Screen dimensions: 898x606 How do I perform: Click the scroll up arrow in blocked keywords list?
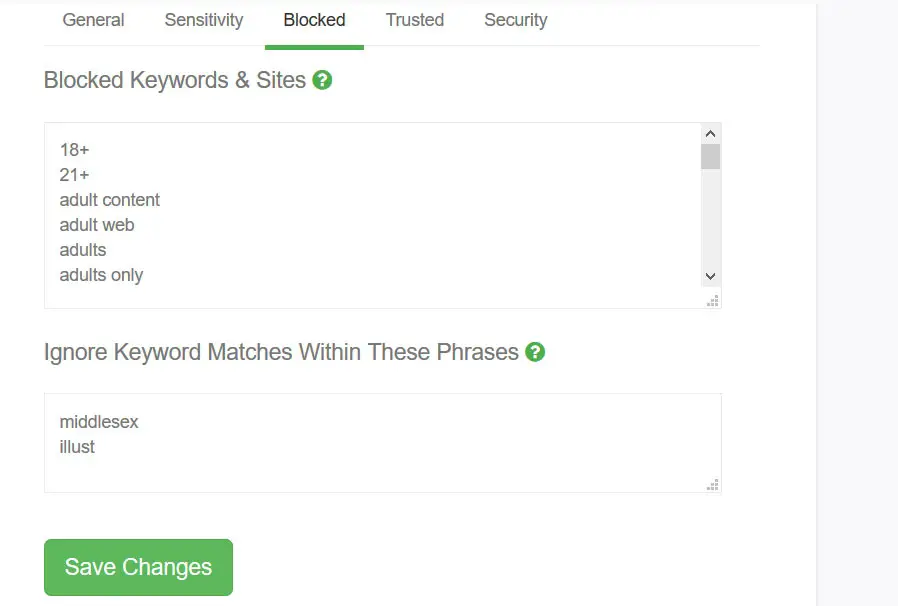[710, 134]
